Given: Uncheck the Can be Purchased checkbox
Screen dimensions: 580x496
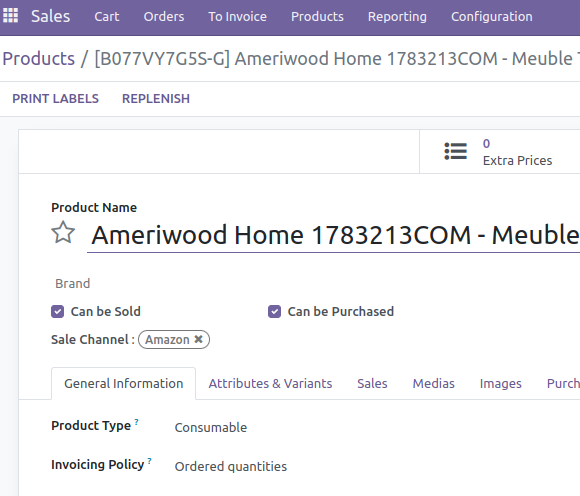Looking at the screenshot, I should point(274,311).
